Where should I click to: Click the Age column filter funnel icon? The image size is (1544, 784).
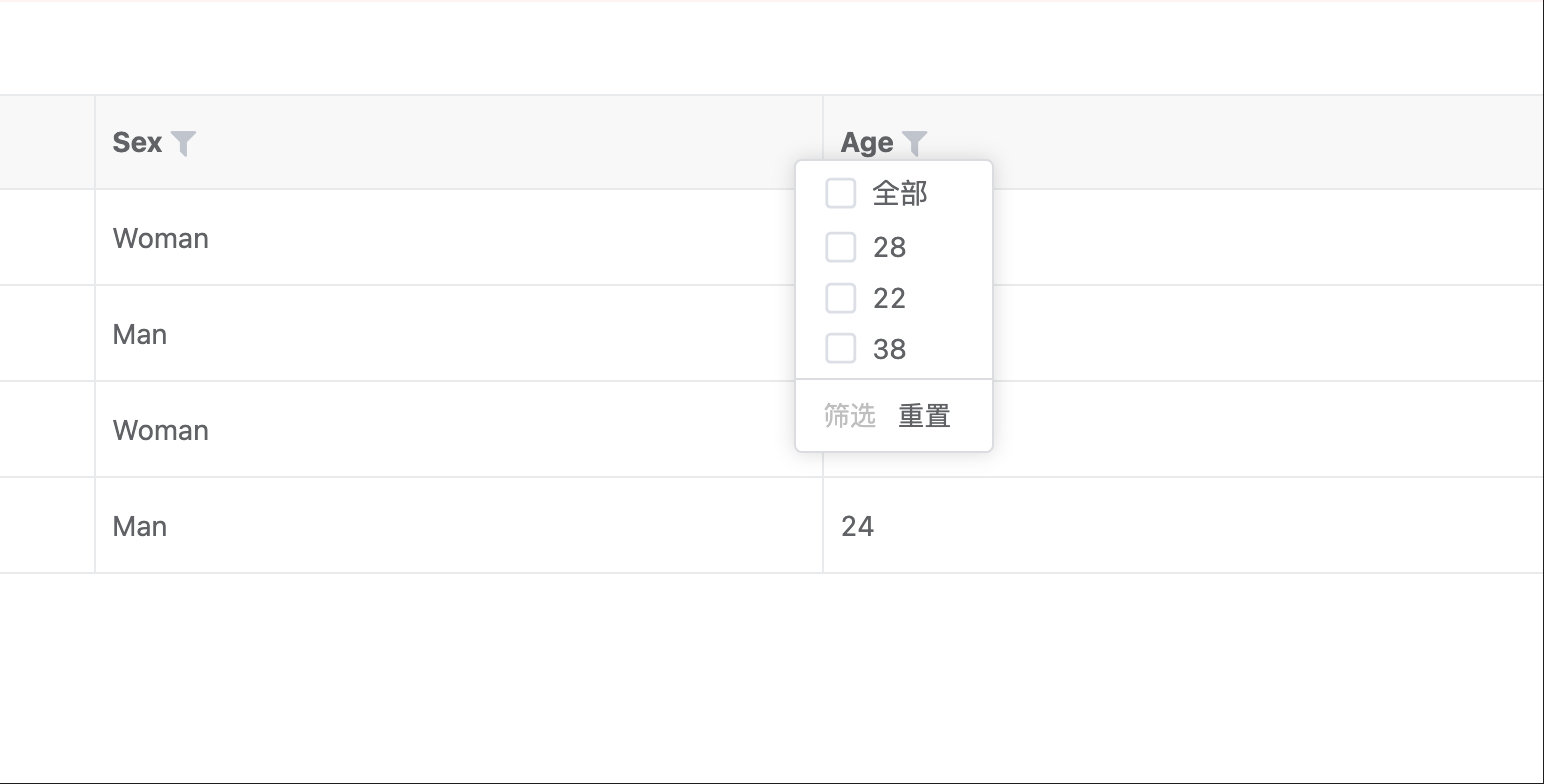click(x=914, y=143)
